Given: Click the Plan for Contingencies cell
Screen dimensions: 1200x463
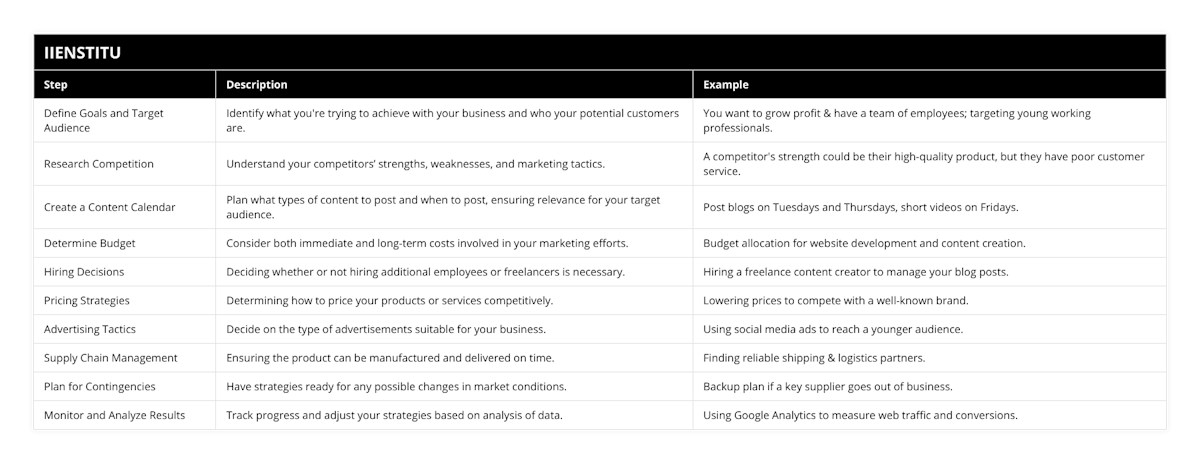Looking at the screenshot, I should click(x=100, y=386).
